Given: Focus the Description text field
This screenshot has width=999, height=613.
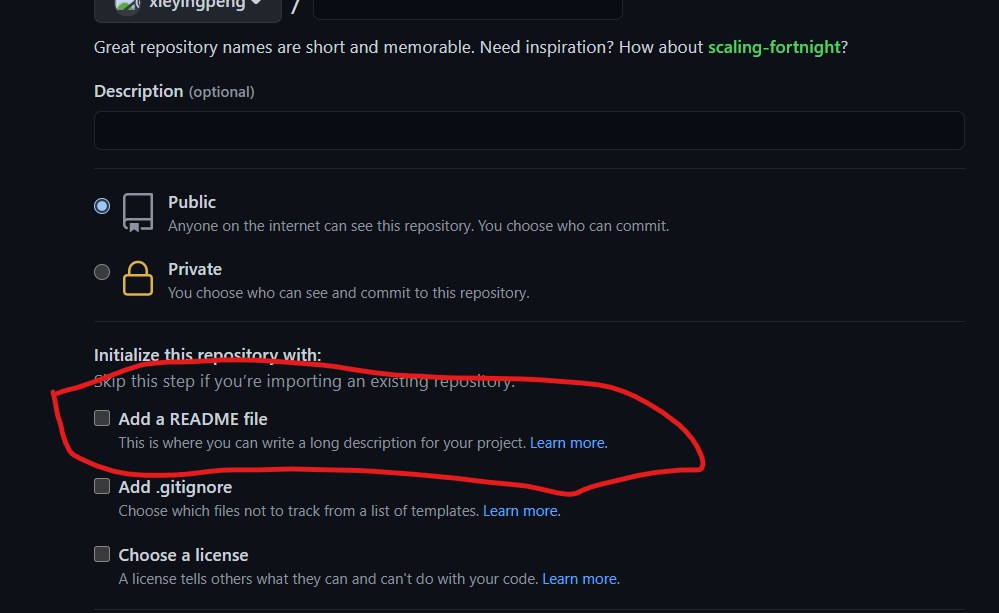Looking at the screenshot, I should pos(529,131).
